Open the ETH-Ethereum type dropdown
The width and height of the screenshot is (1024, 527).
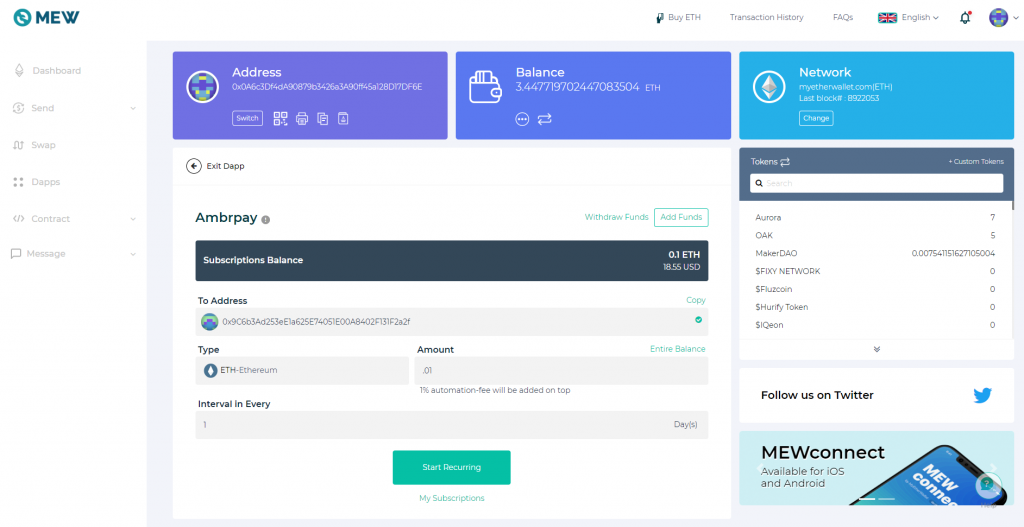tap(302, 370)
